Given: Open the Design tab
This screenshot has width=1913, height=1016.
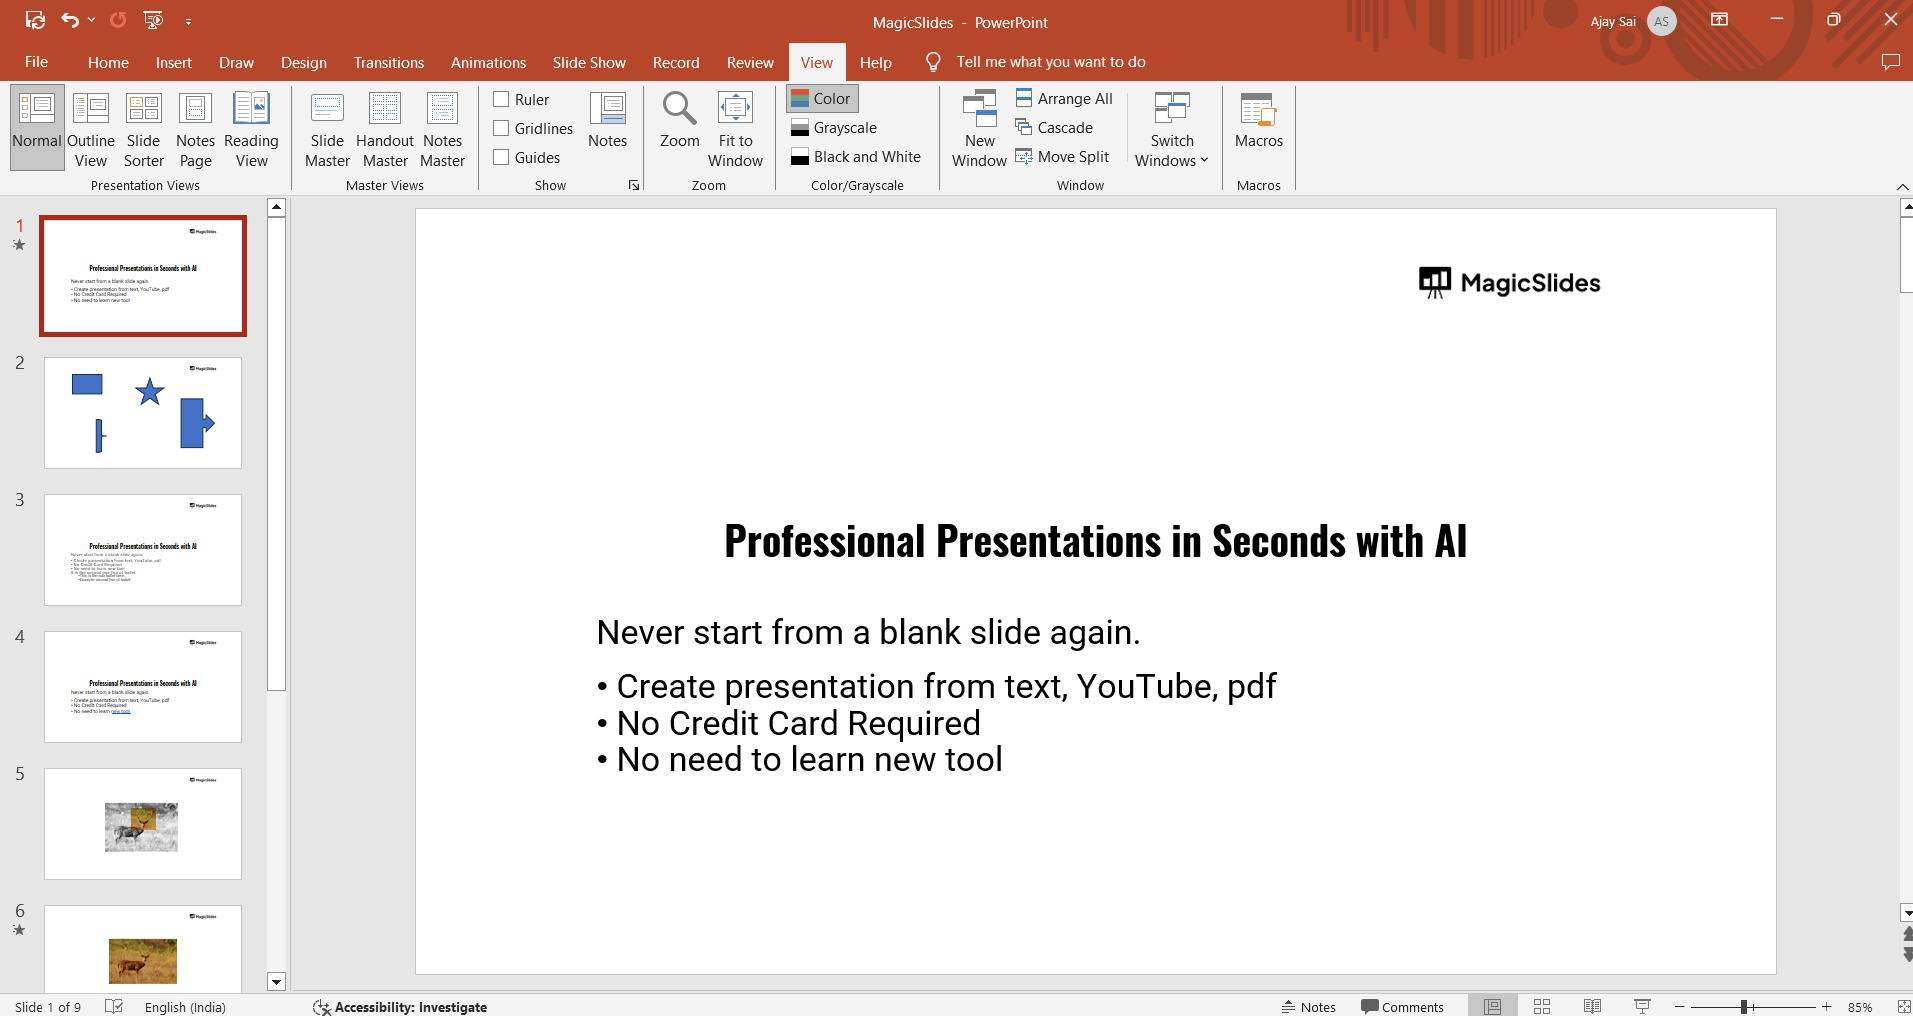Looking at the screenshot, I should 304,62.
